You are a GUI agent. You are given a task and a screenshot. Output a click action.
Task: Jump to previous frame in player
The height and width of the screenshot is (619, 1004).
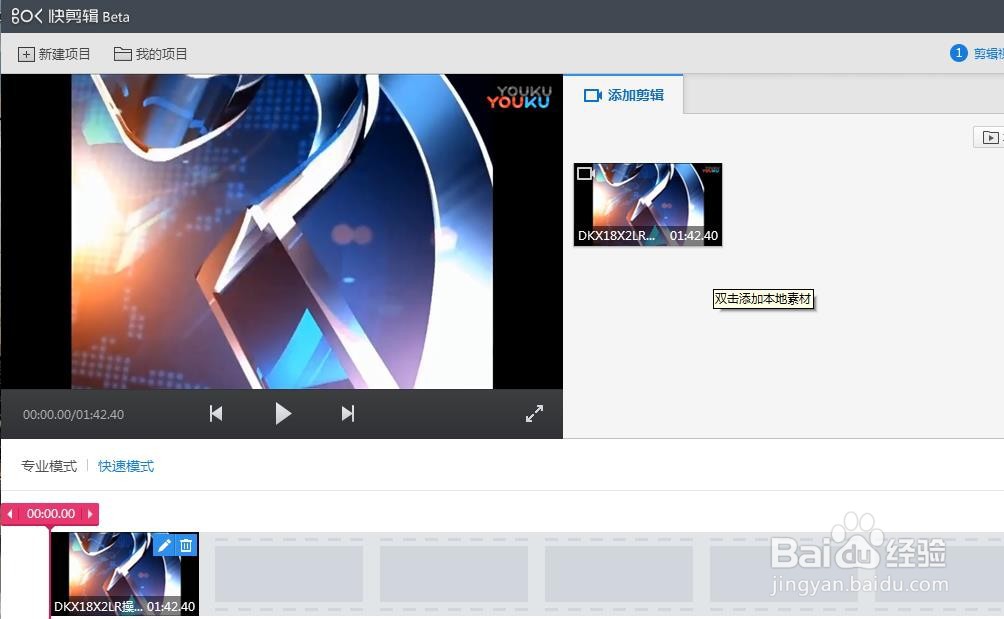(216, 414)
